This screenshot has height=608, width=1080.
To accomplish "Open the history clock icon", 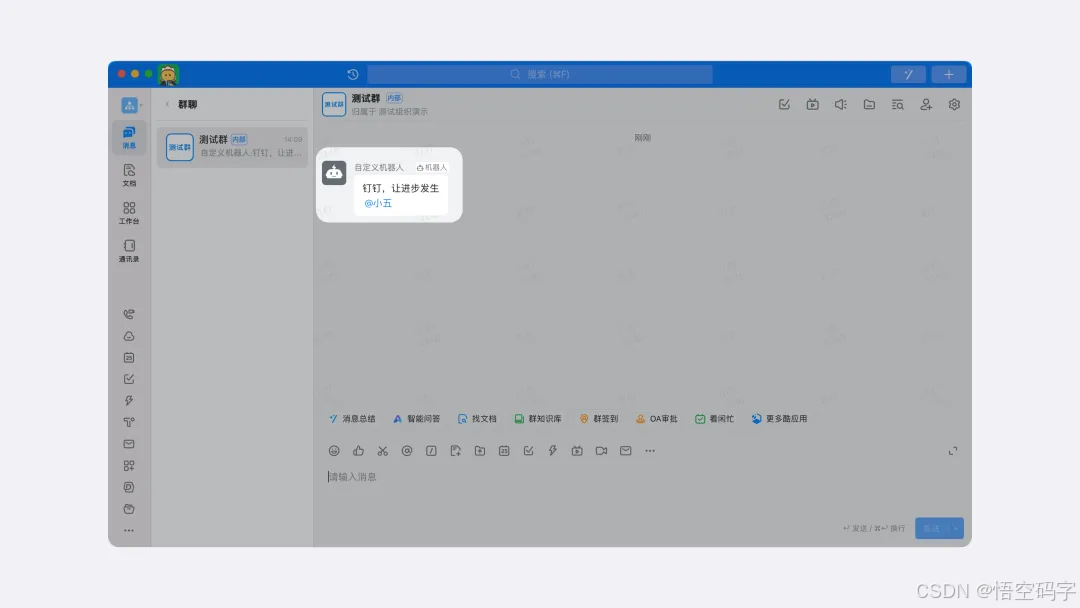I will 353,74.
